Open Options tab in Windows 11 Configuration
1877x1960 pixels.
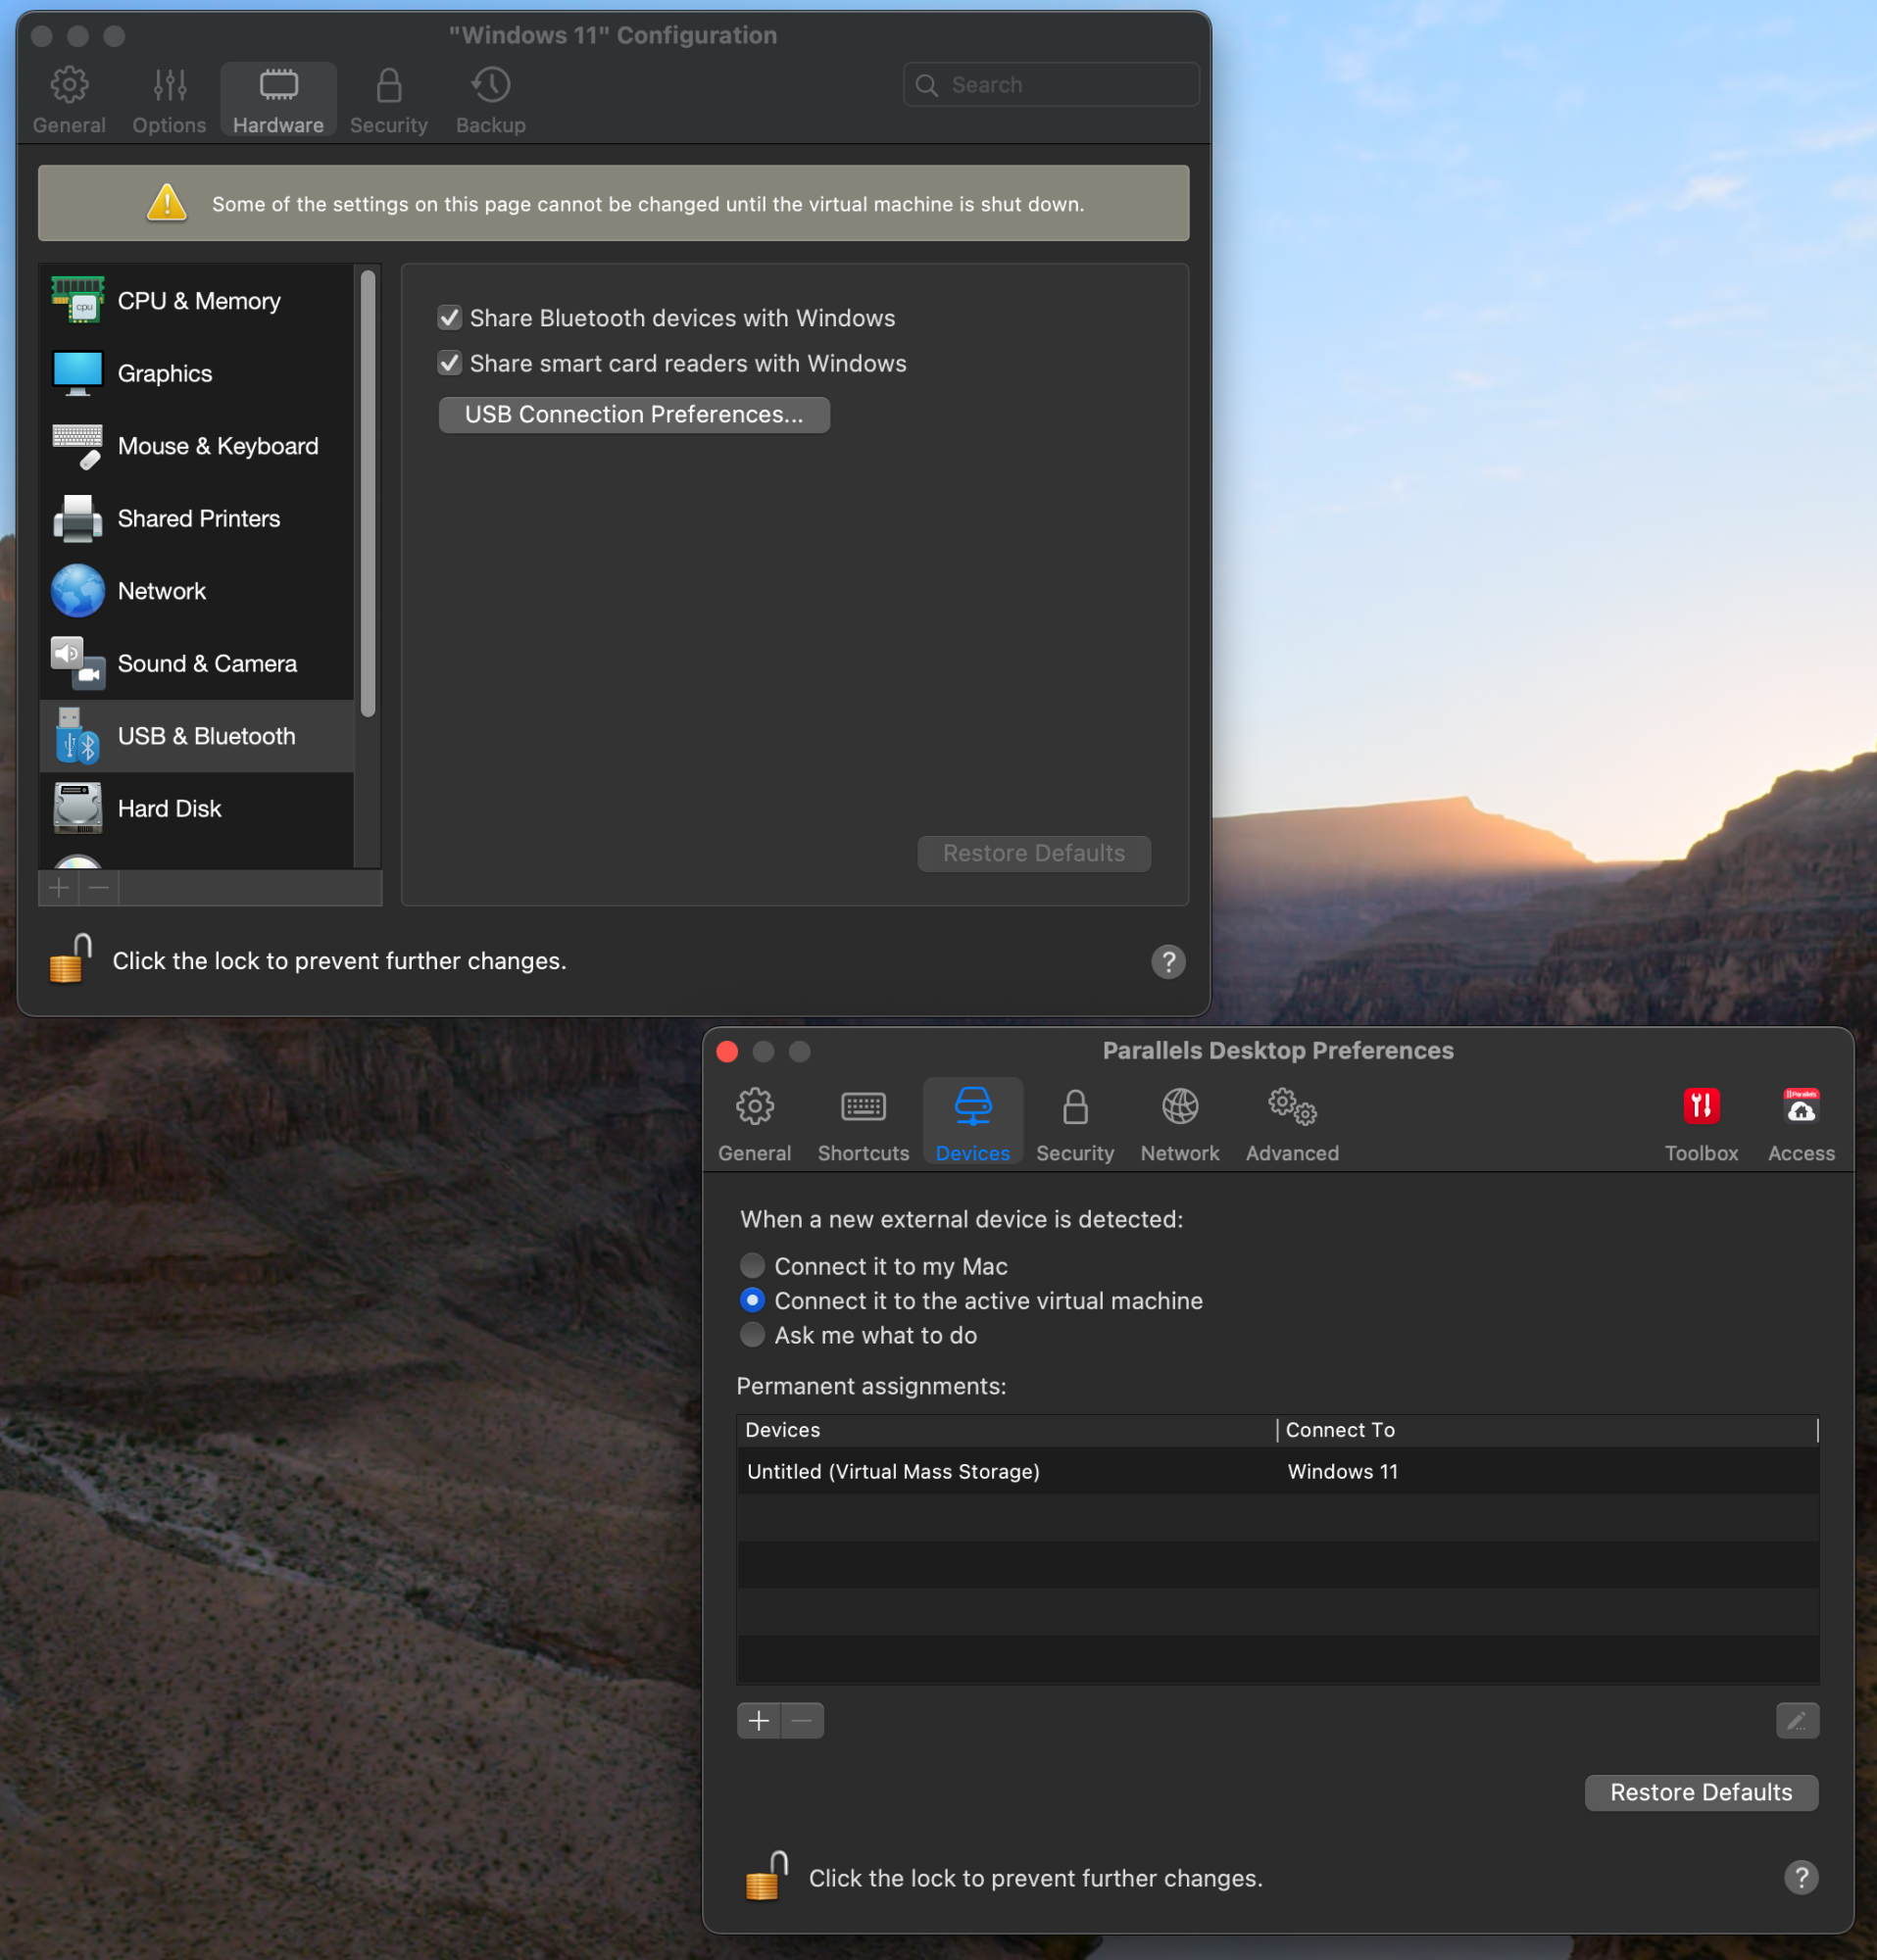(x=169, y=100)
